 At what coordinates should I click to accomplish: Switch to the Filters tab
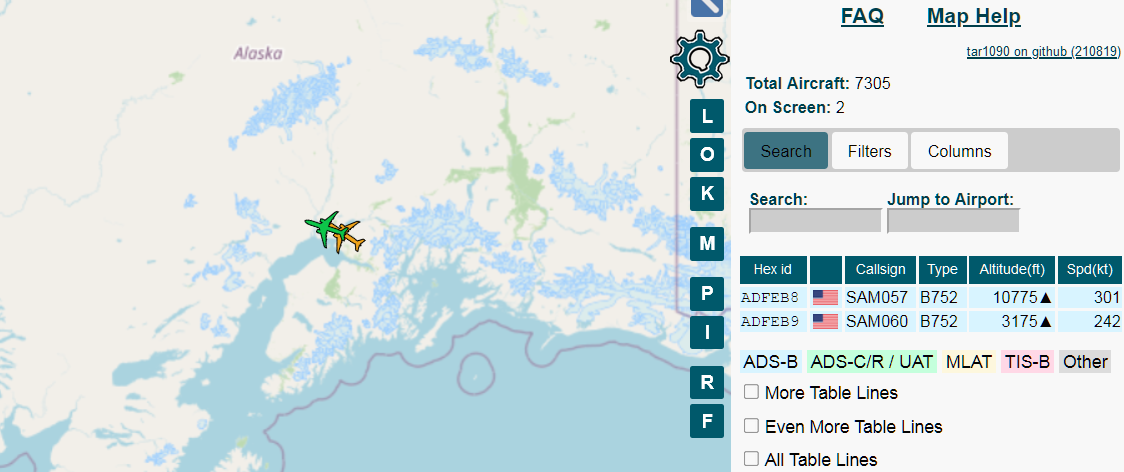[x=870, y=151]
